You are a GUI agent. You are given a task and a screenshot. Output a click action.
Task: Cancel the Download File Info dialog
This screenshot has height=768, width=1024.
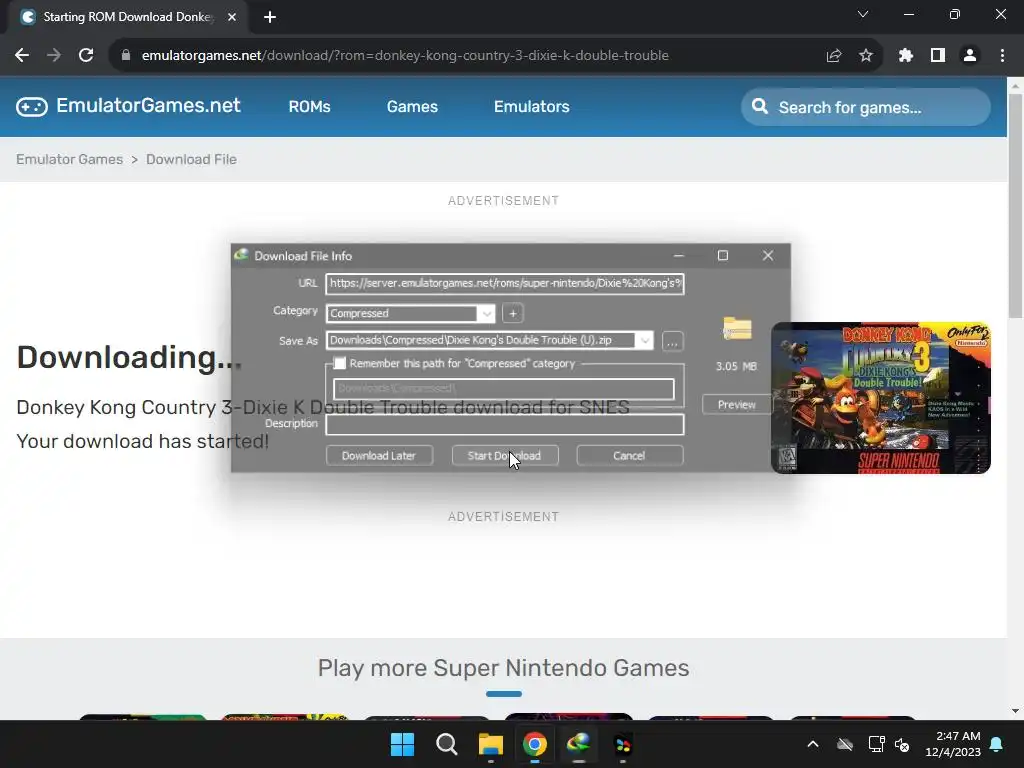pyautogui.click(x=630, y=455)
